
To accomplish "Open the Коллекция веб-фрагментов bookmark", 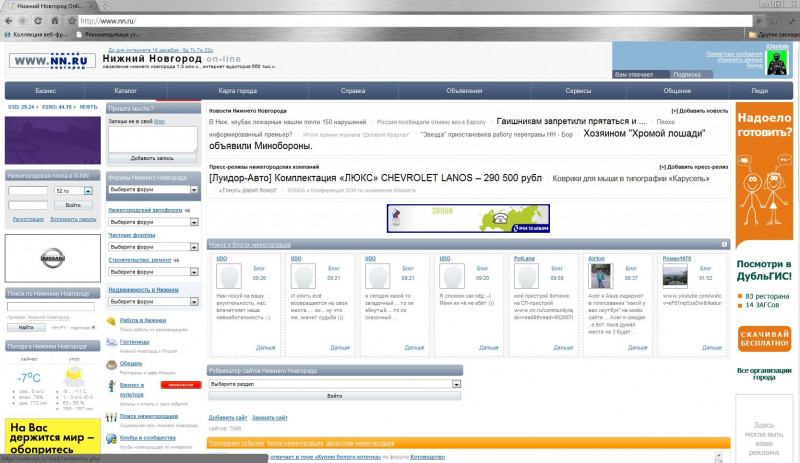I will tap(36, 35).
